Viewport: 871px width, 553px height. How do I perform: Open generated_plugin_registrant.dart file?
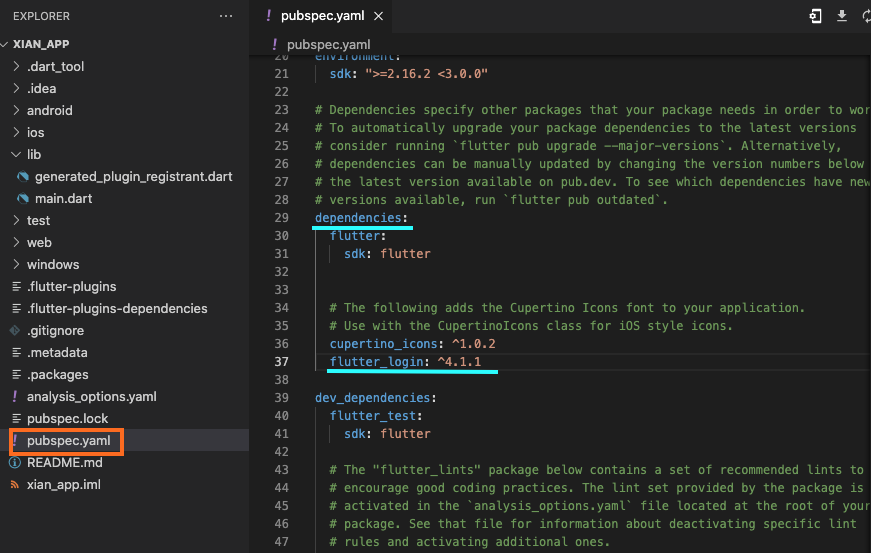coord(133,176)
